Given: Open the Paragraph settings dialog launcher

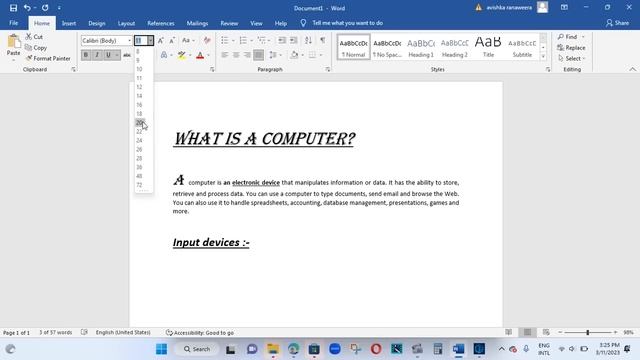Looking at the screenshot, I should click(x=328, y=69).
